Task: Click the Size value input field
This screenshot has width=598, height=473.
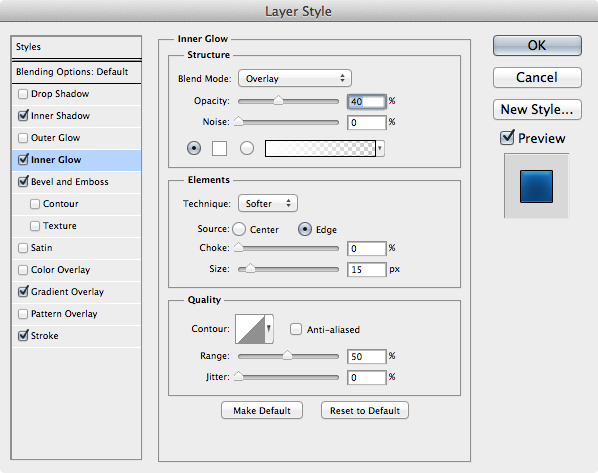Action: 367,270
